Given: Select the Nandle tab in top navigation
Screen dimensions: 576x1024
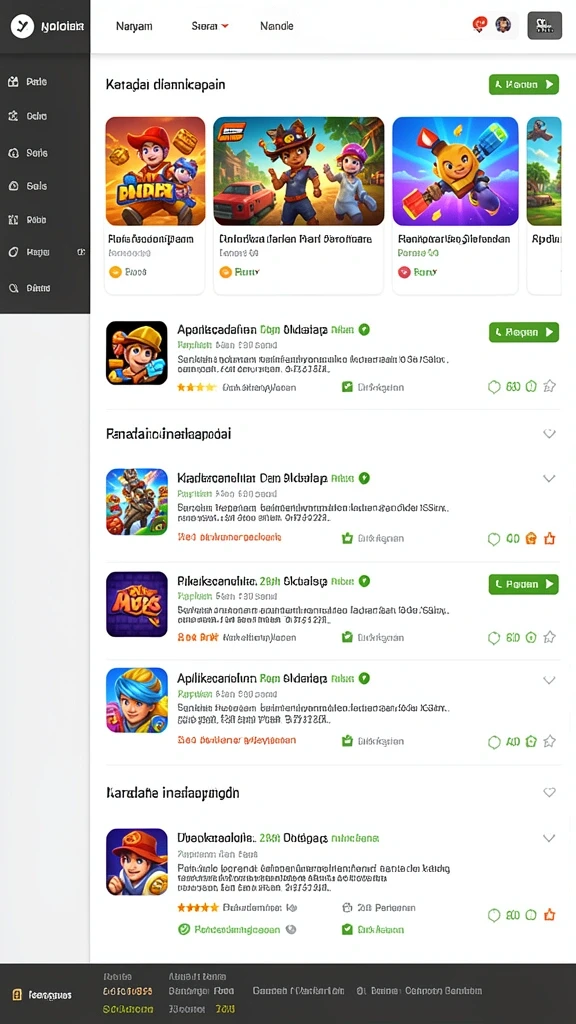Looking at the screenshot, I should (x=277, y=26).
